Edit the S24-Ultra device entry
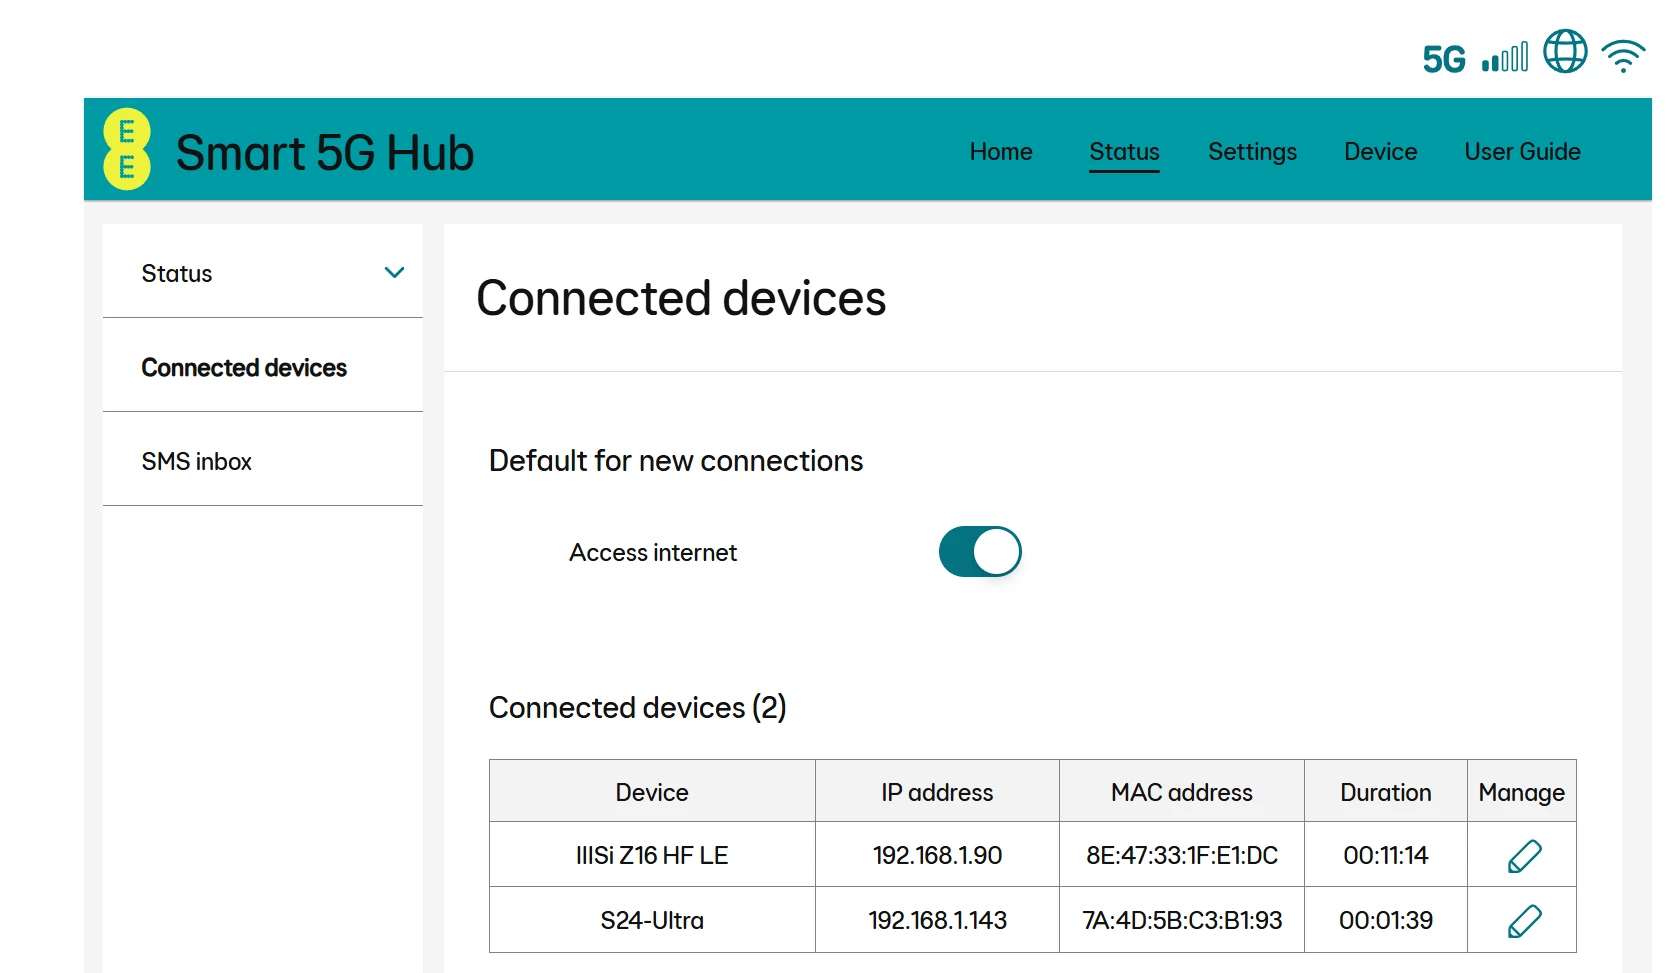 point(1524,921)
